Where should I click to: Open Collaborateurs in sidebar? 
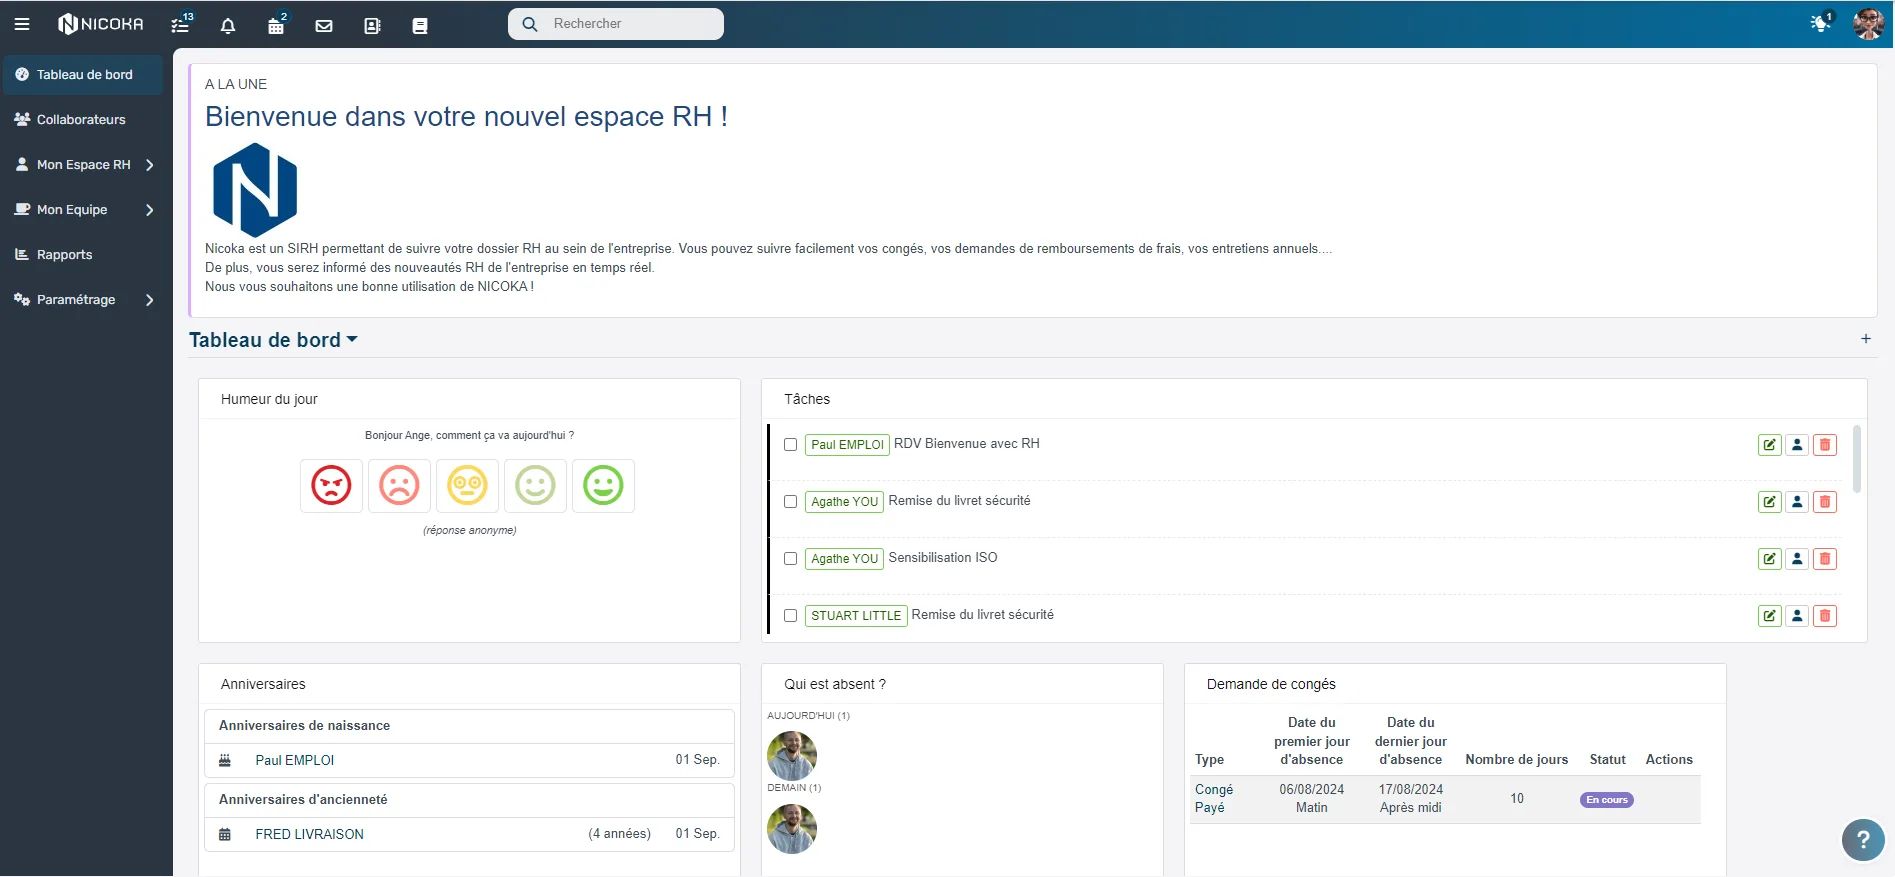(x=83, y=120)
